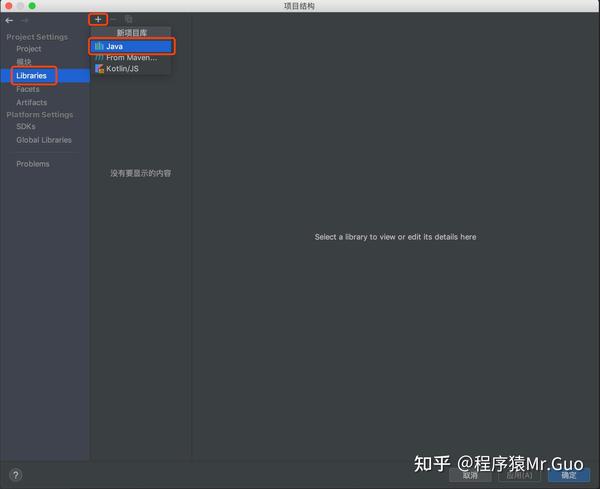Open Global Libraries settings
The width and height of the screenshot is (600, 489).
pos(44,140)
